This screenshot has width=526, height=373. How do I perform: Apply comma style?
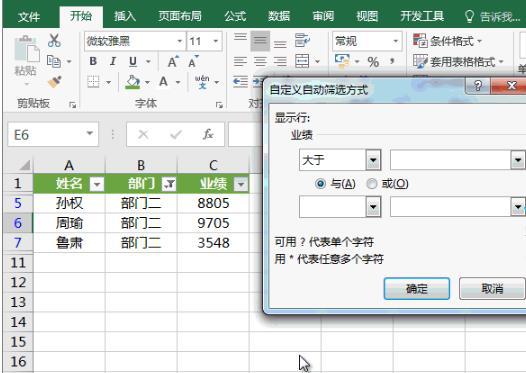click(x=392, y=61)
